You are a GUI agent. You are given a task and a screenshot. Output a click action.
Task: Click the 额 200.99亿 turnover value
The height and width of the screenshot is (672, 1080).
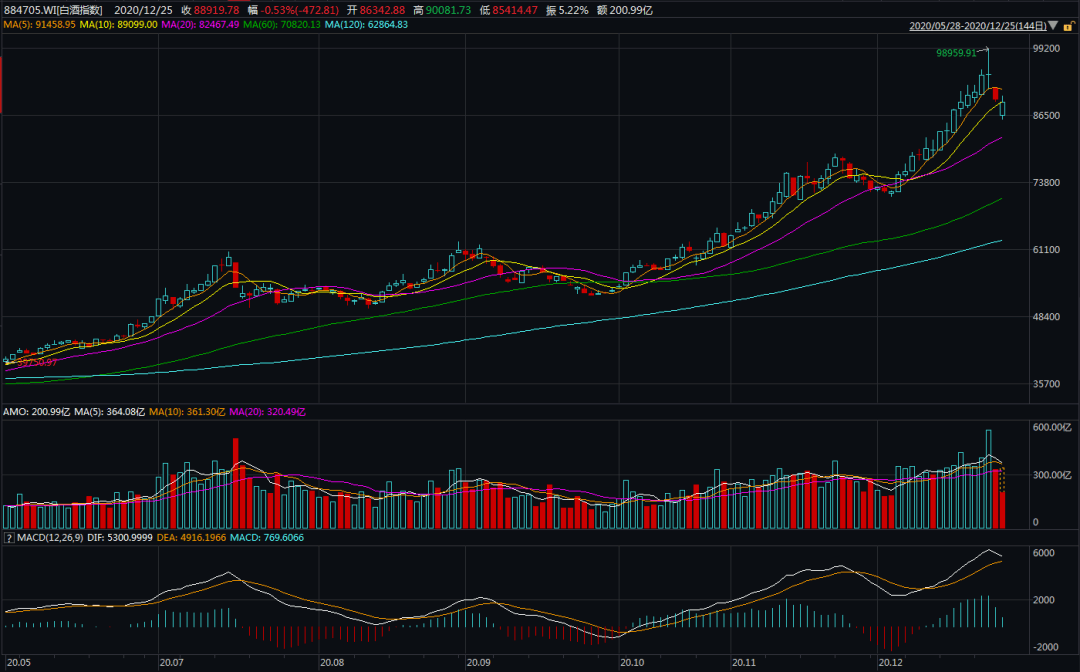(624, 10)
